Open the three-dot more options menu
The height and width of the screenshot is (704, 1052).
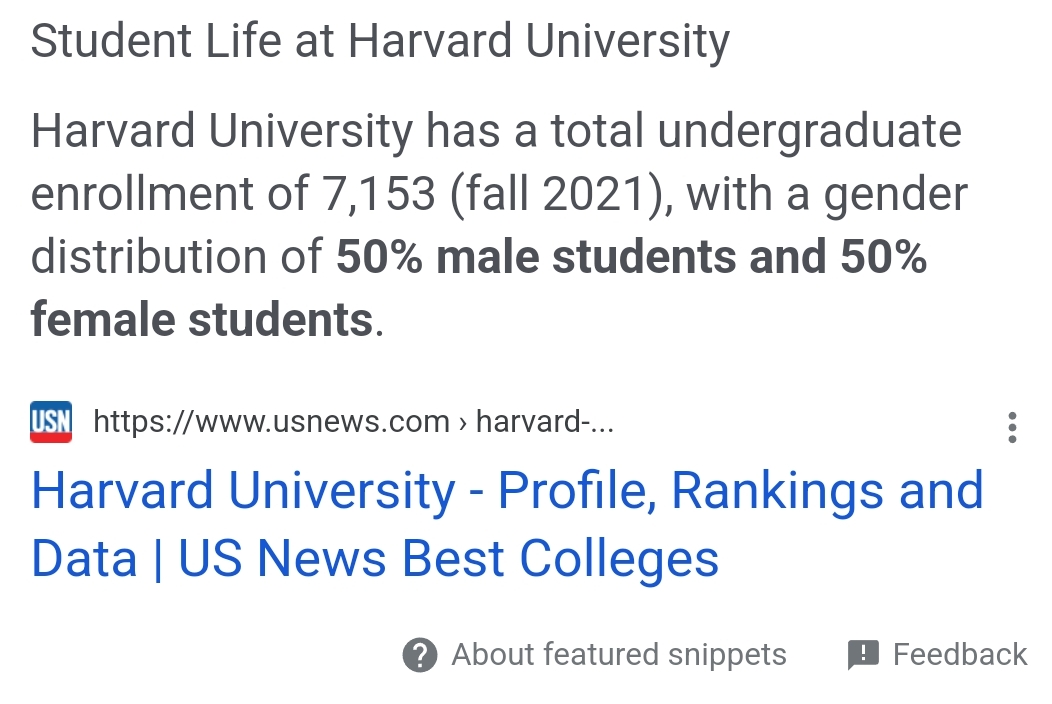[x=1012, y=427]
